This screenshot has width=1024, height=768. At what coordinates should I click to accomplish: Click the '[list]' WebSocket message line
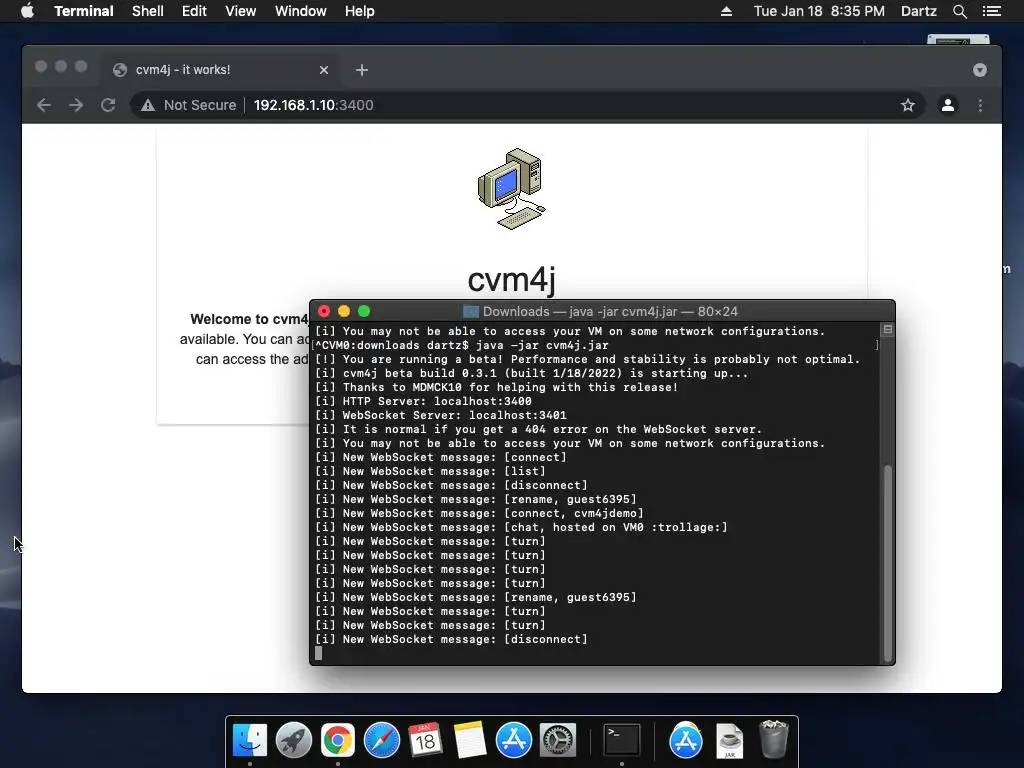coord(430,472)
